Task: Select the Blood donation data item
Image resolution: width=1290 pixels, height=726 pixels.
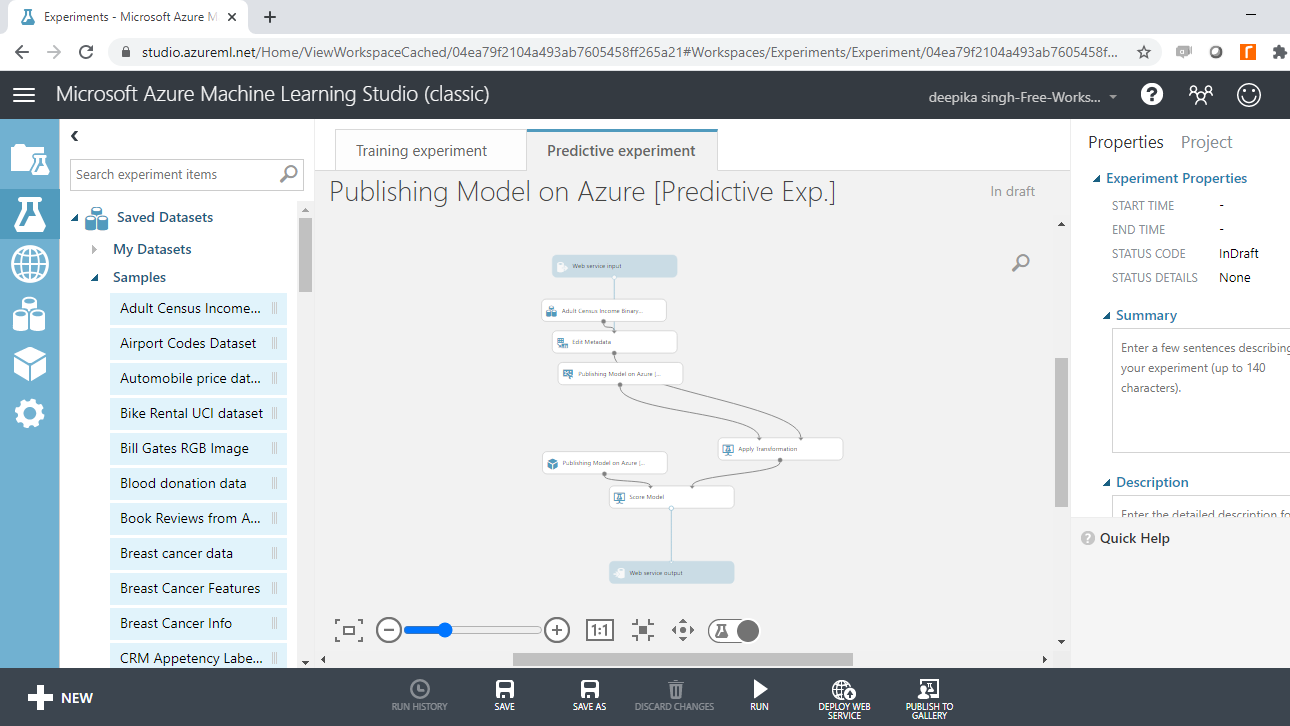Action: [x=199, y=484]
